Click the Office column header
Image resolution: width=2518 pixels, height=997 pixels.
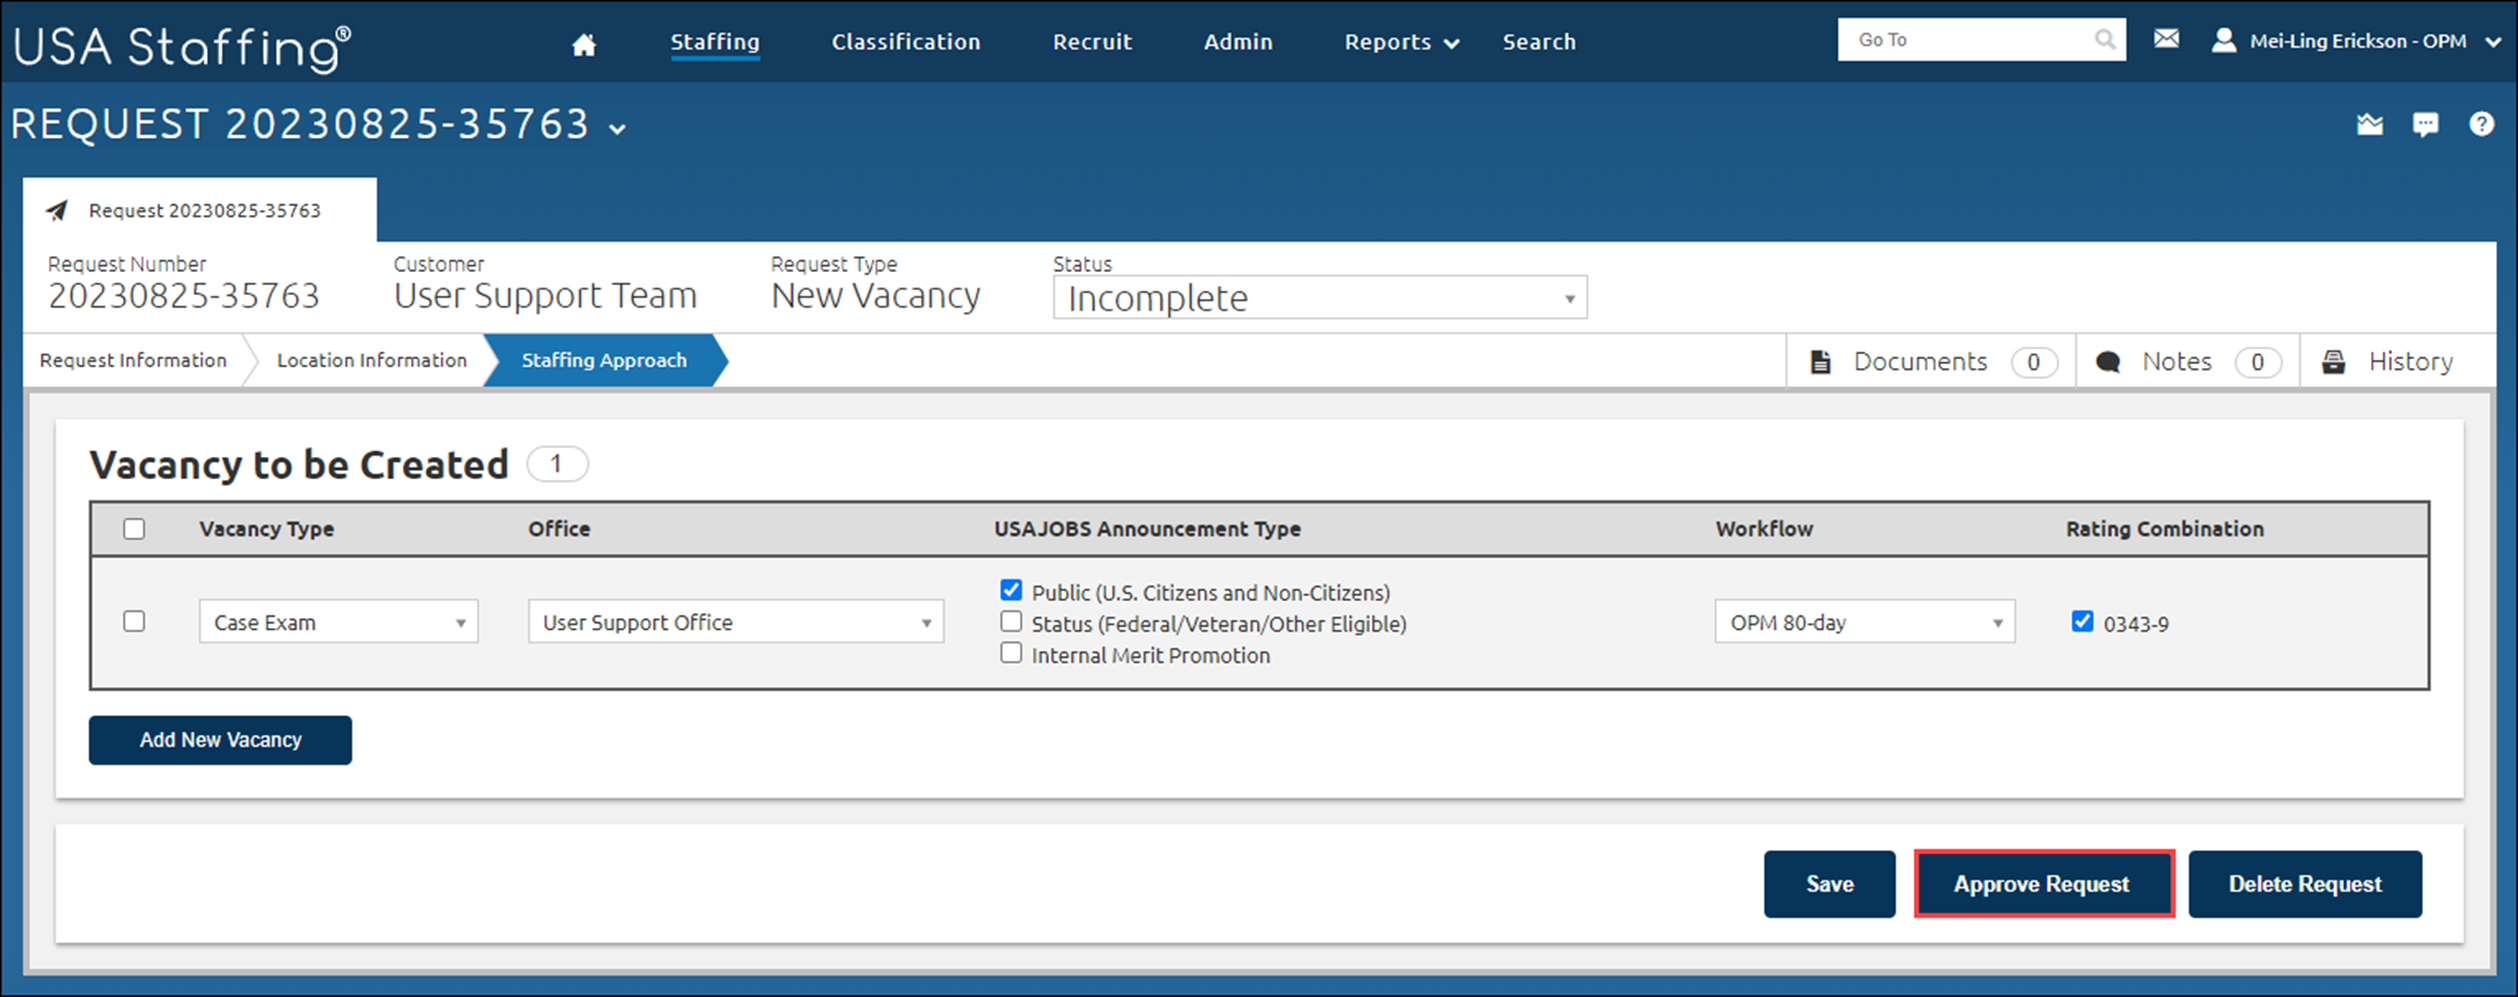click(x=559, y=529)
